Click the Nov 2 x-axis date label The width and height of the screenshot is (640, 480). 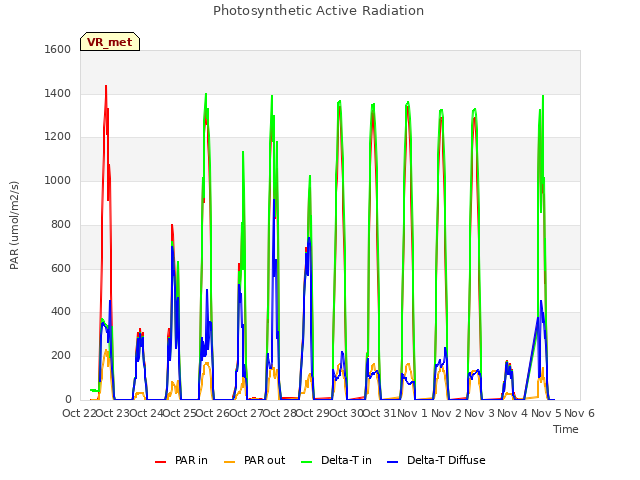point(446,413)
